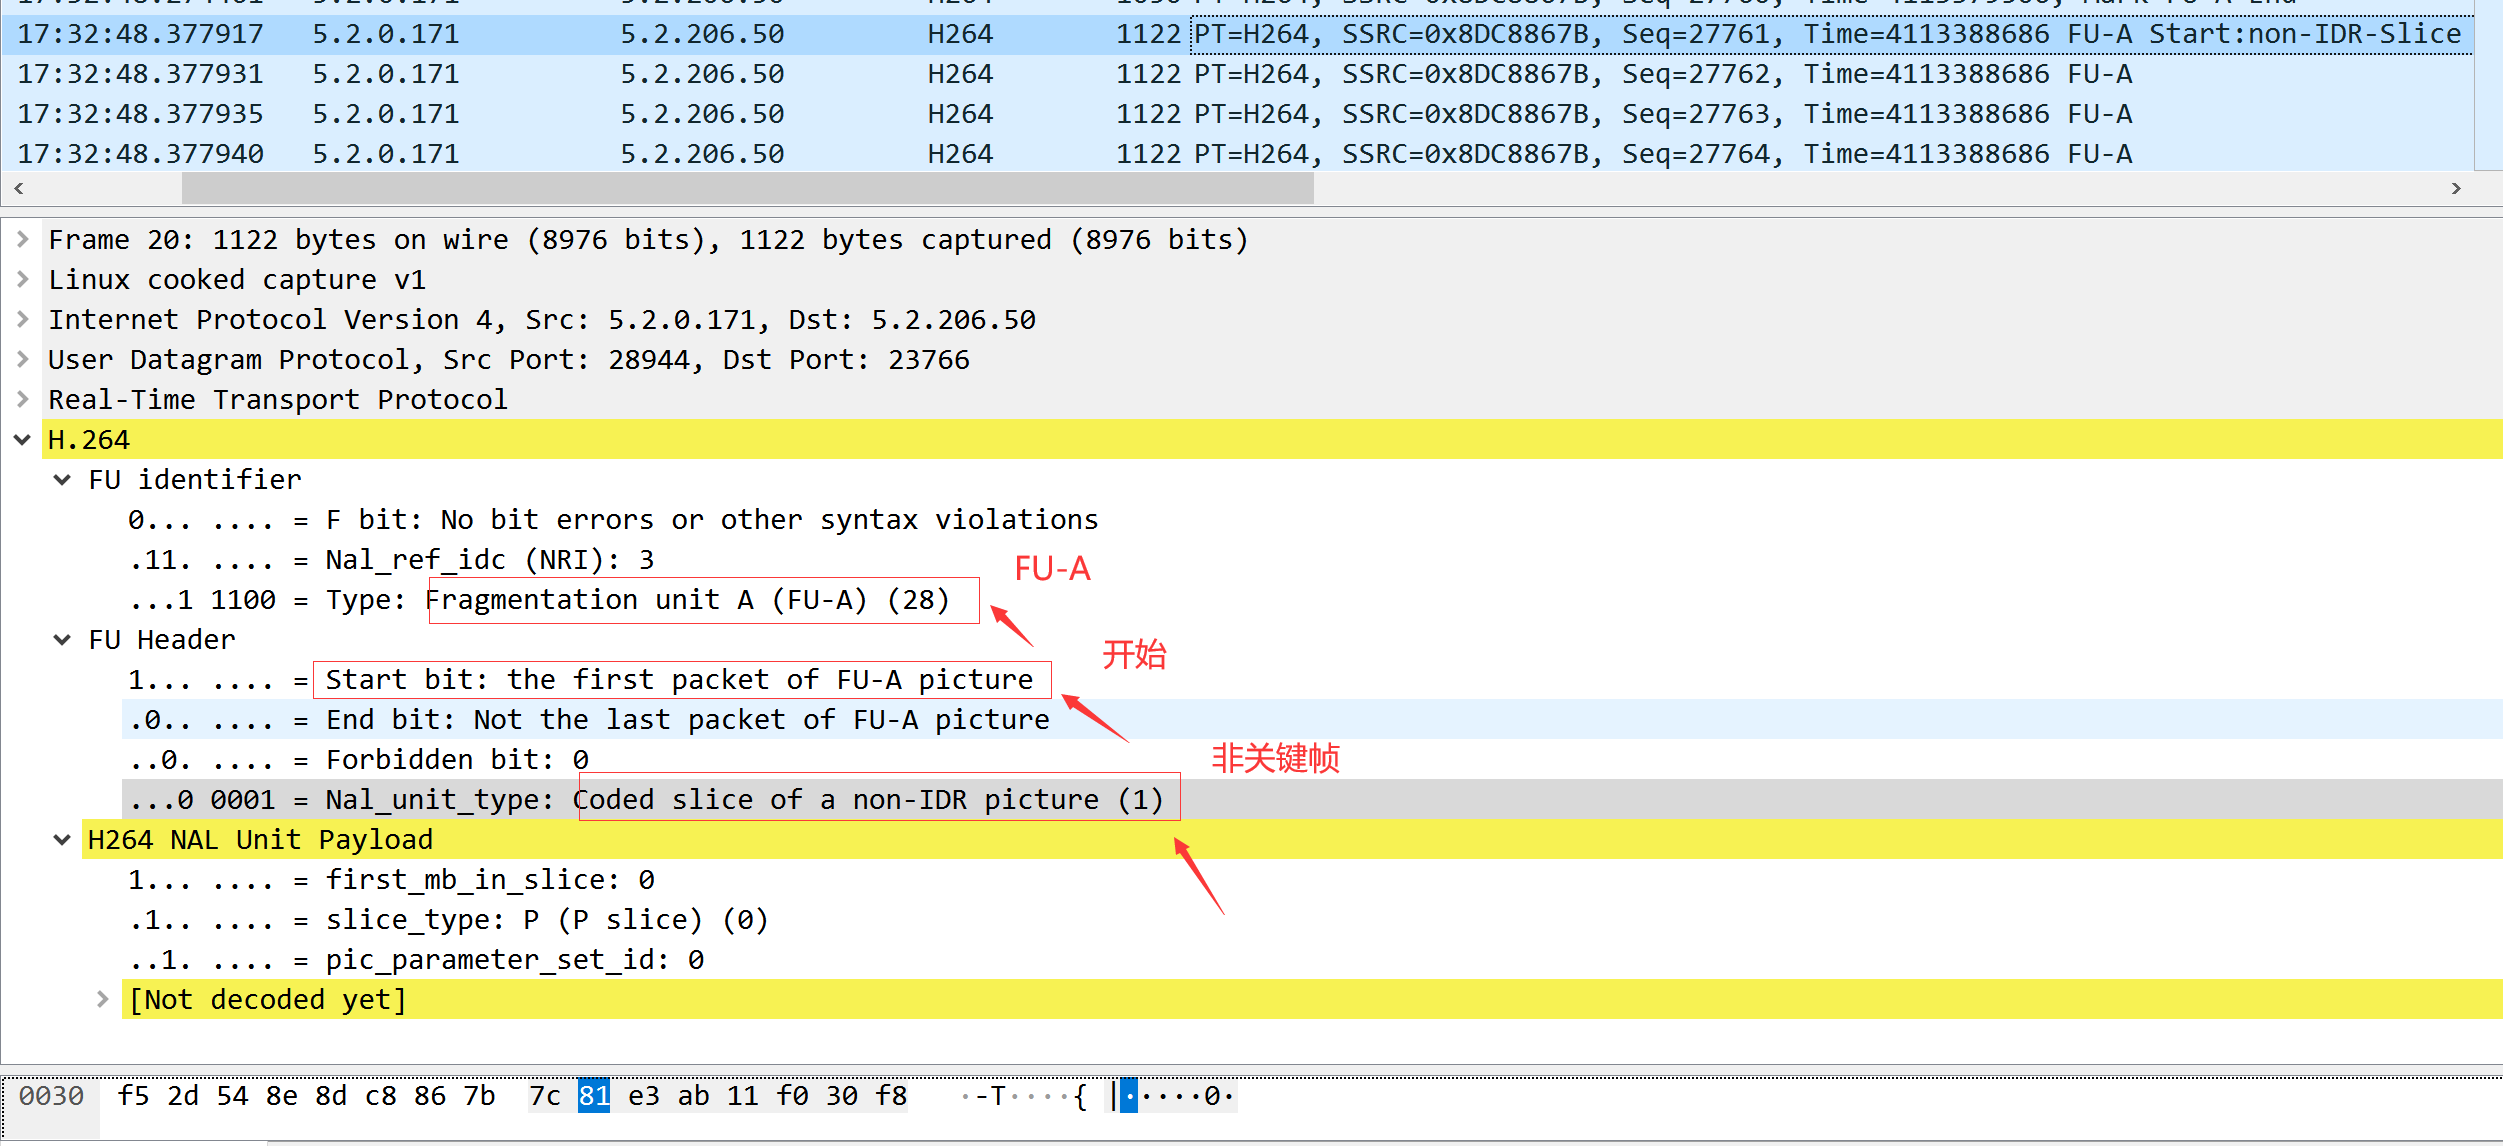Collapse the H.264 protocol tree

pos(22,439)
